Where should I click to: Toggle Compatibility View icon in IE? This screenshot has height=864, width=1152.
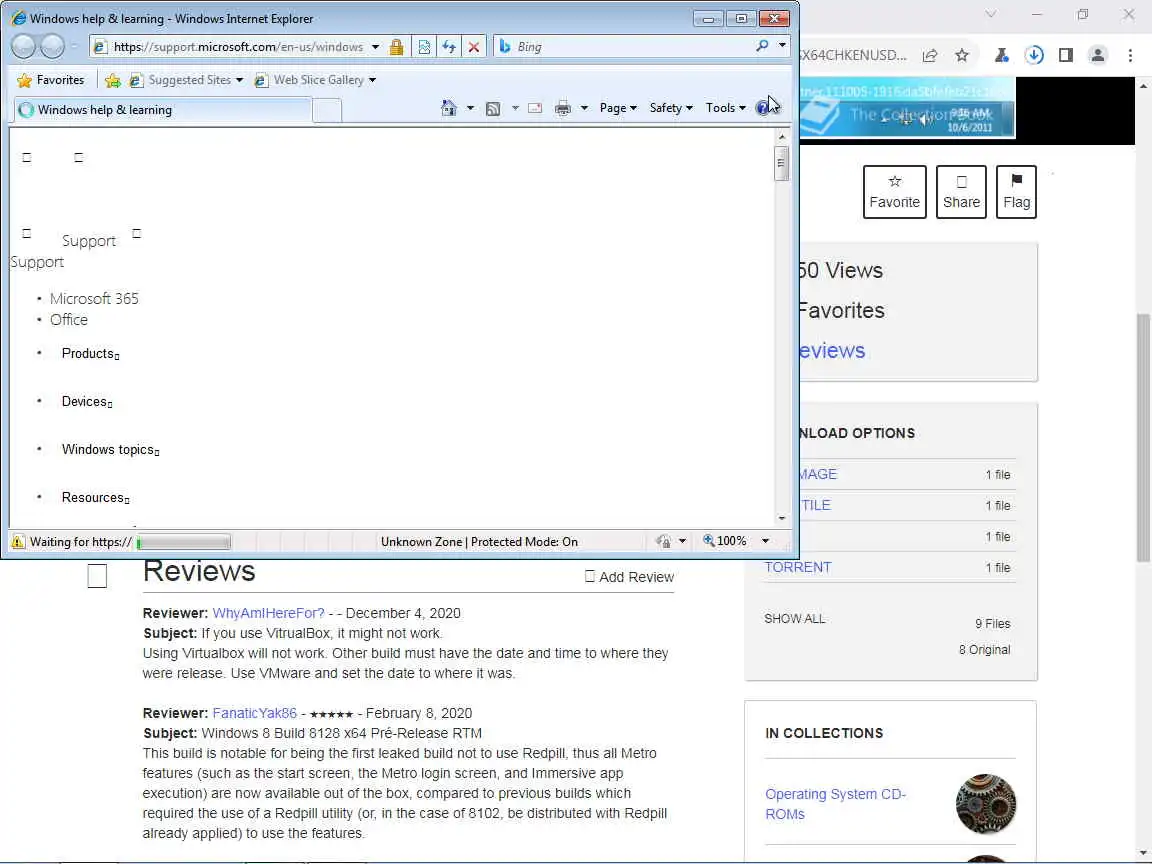pos(424,47)
